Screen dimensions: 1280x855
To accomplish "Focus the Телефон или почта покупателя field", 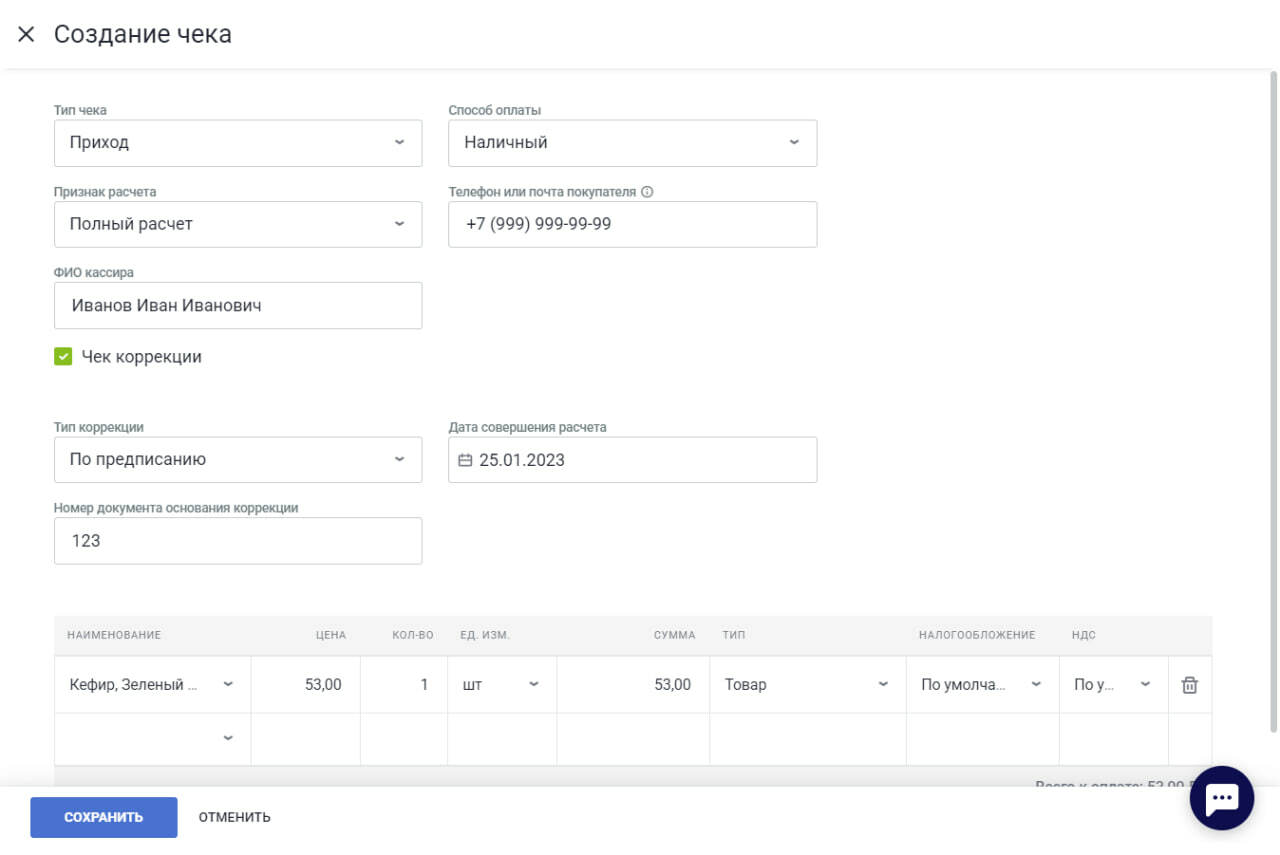I will pos(633,224).
